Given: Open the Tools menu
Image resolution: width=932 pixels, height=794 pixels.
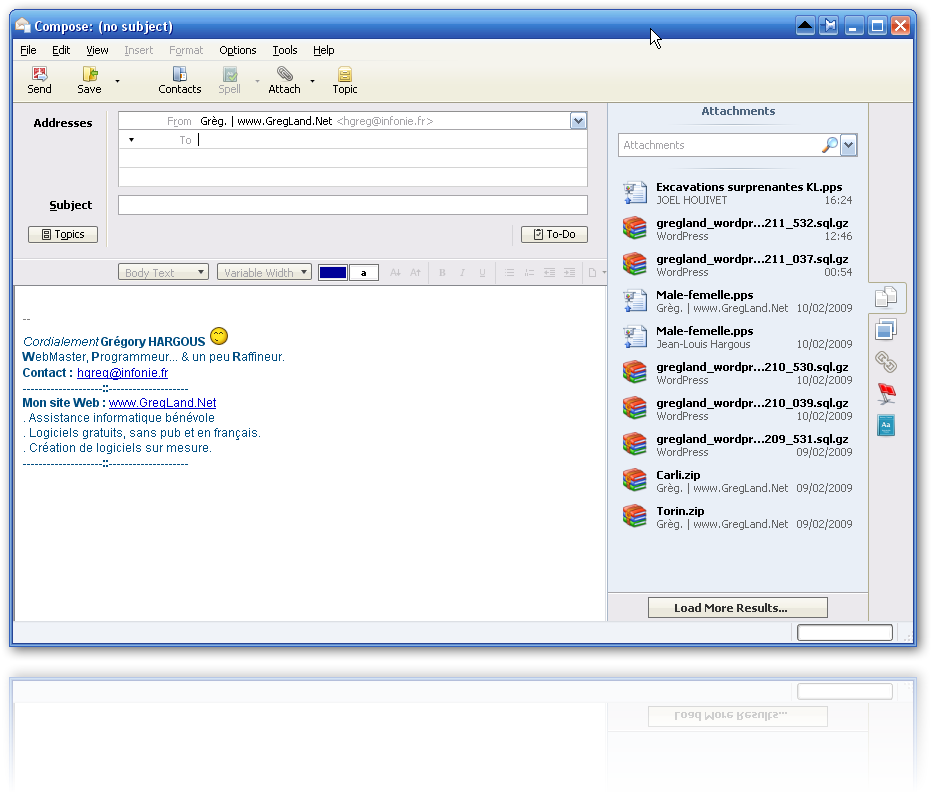Looking at the screenshot, I should coord(285,50).
